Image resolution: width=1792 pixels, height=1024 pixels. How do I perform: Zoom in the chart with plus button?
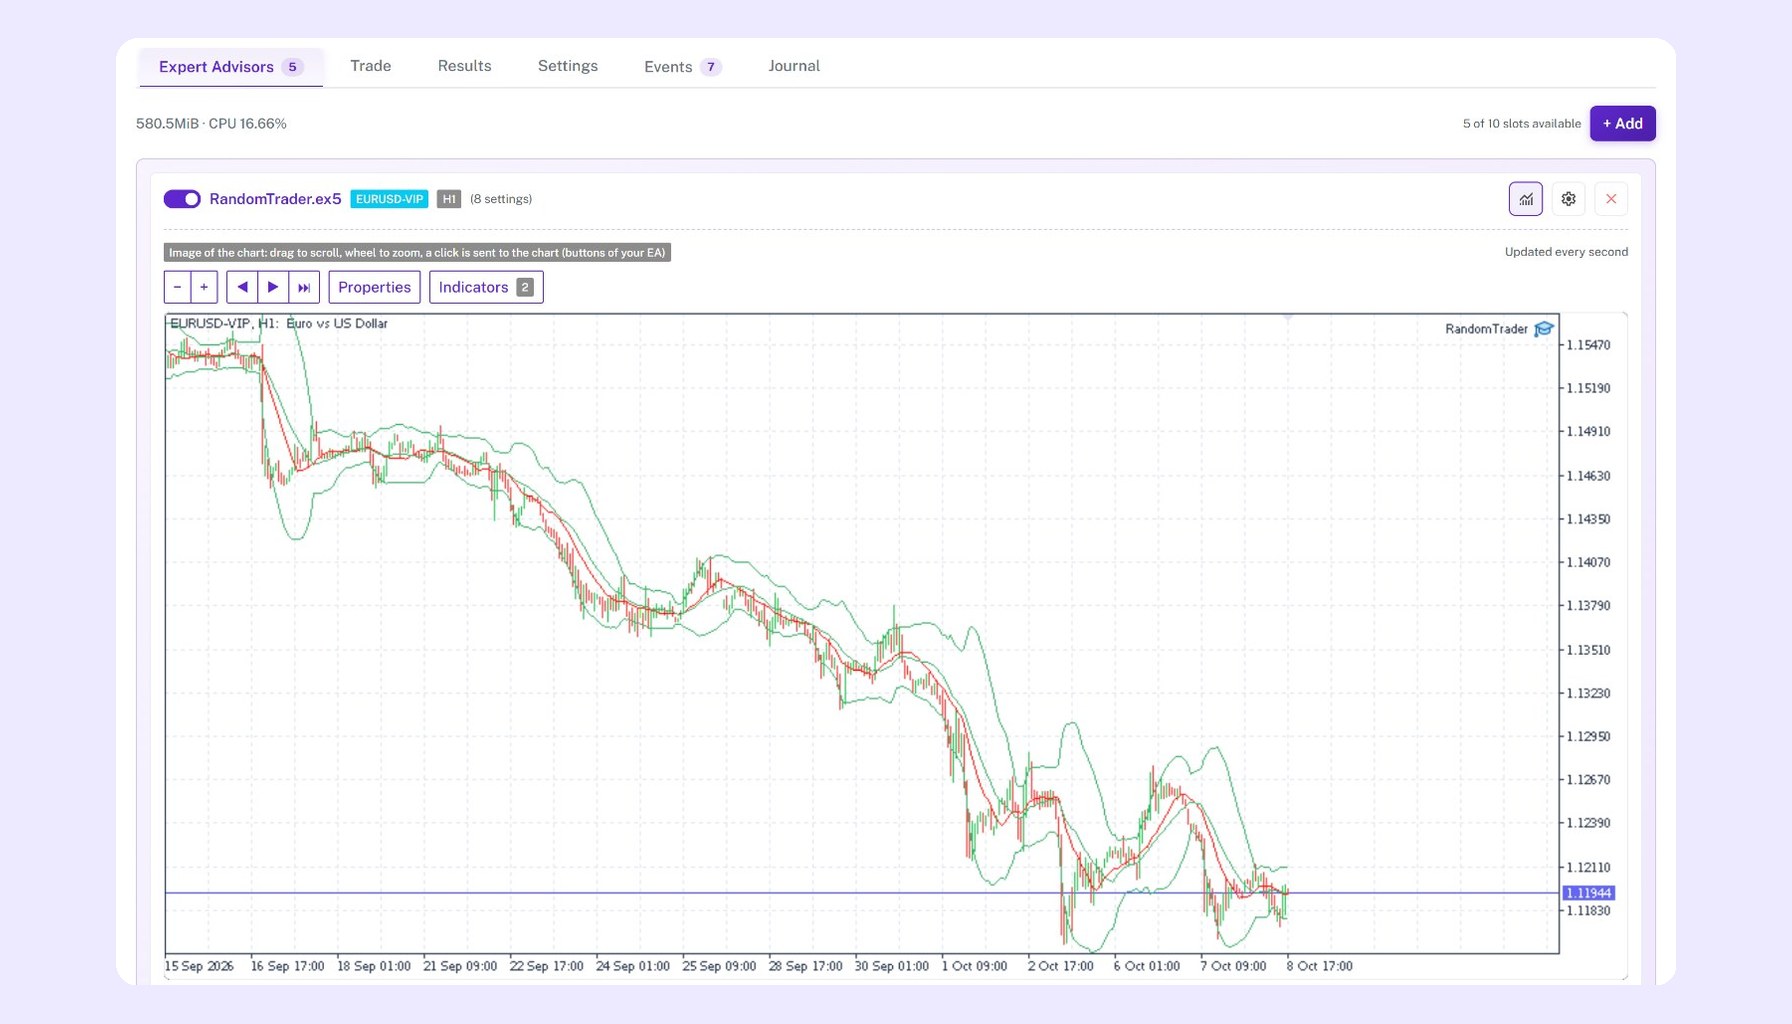[x=204, y=287]
